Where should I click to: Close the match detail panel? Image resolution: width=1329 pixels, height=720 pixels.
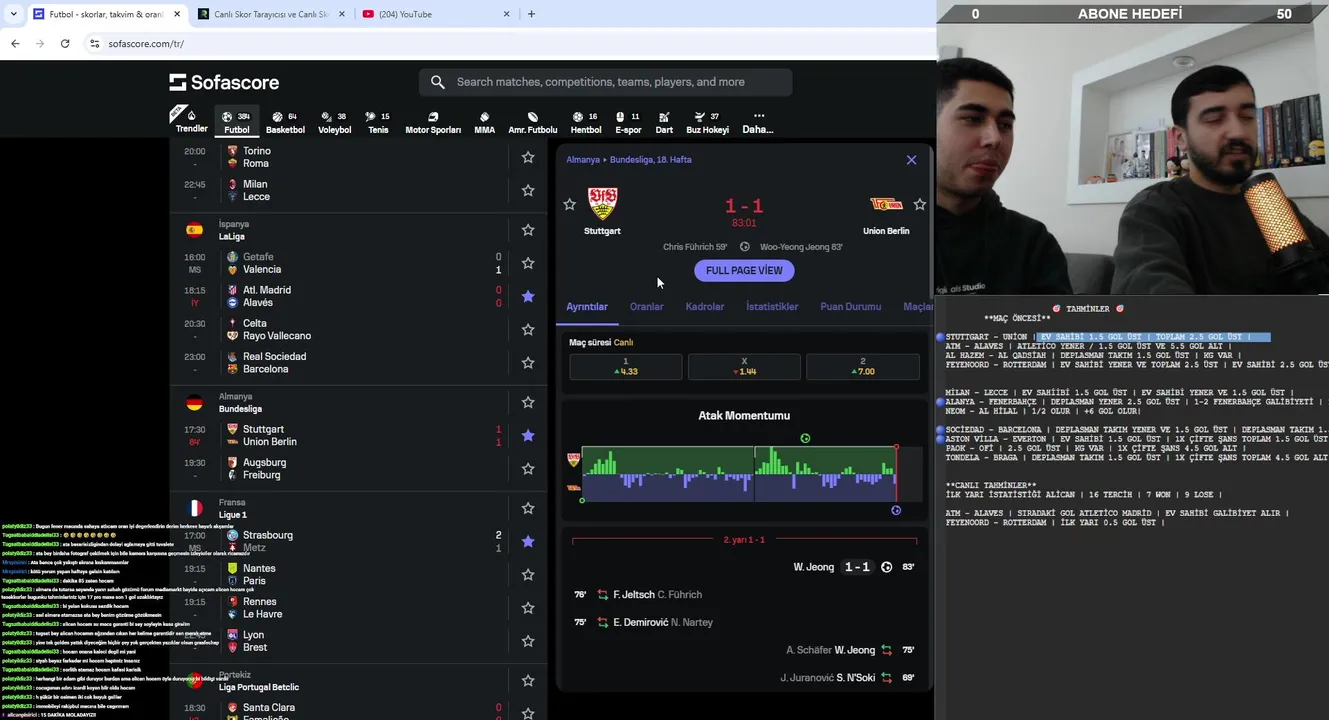[x=911, y=160]
